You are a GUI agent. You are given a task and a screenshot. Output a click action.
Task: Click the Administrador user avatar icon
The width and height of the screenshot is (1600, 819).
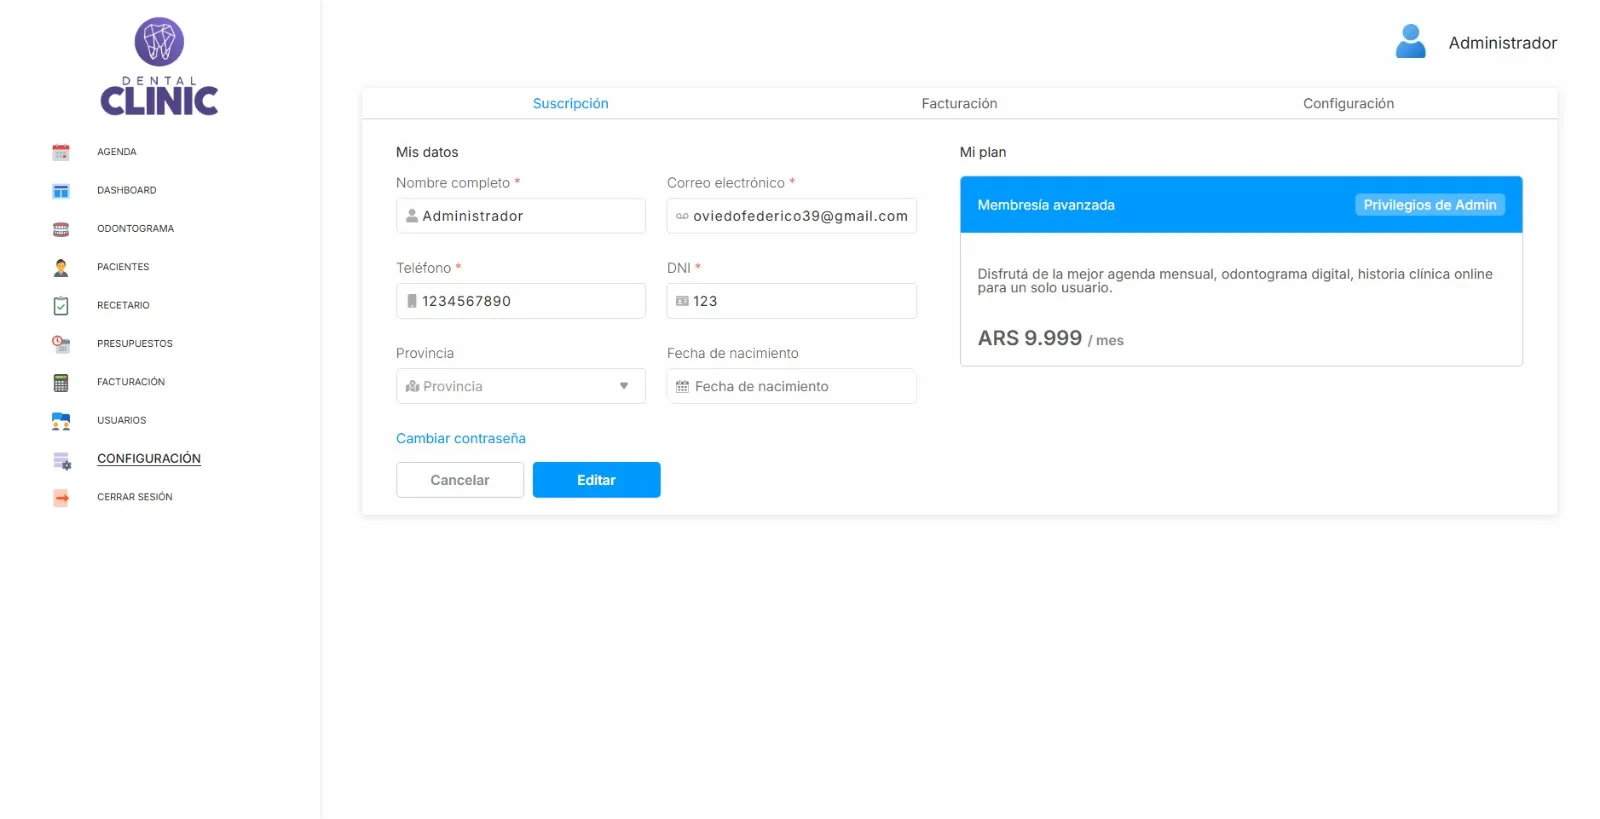pyautogui.click(x=1410, y=41)
